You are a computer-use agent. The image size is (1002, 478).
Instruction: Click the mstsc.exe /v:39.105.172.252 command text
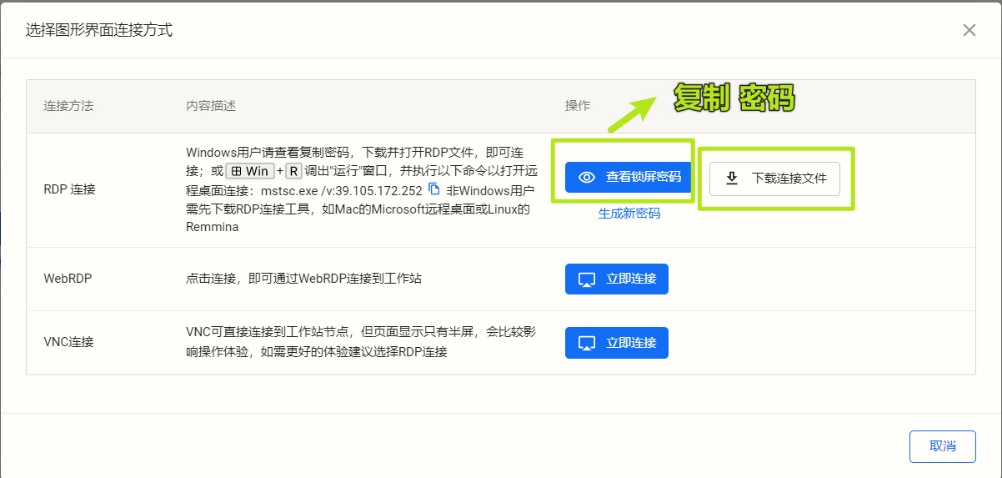(x=341, y=190)
